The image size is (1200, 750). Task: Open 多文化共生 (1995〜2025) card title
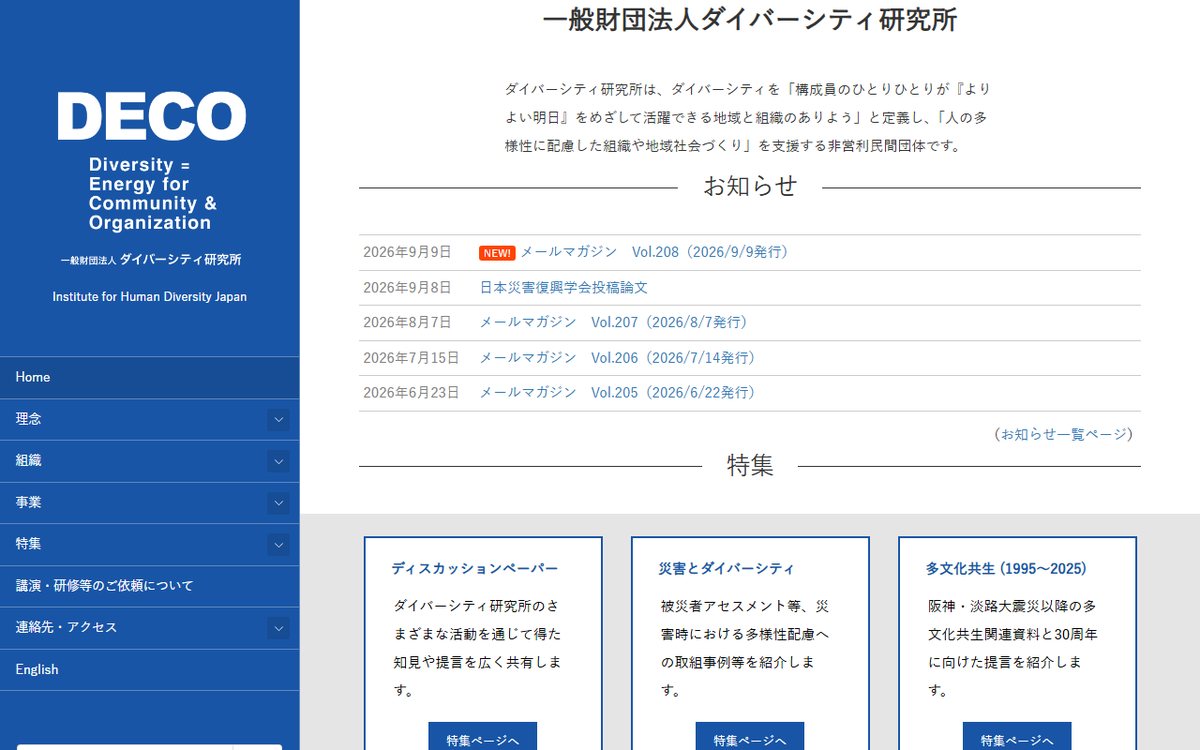[1006, 568]
